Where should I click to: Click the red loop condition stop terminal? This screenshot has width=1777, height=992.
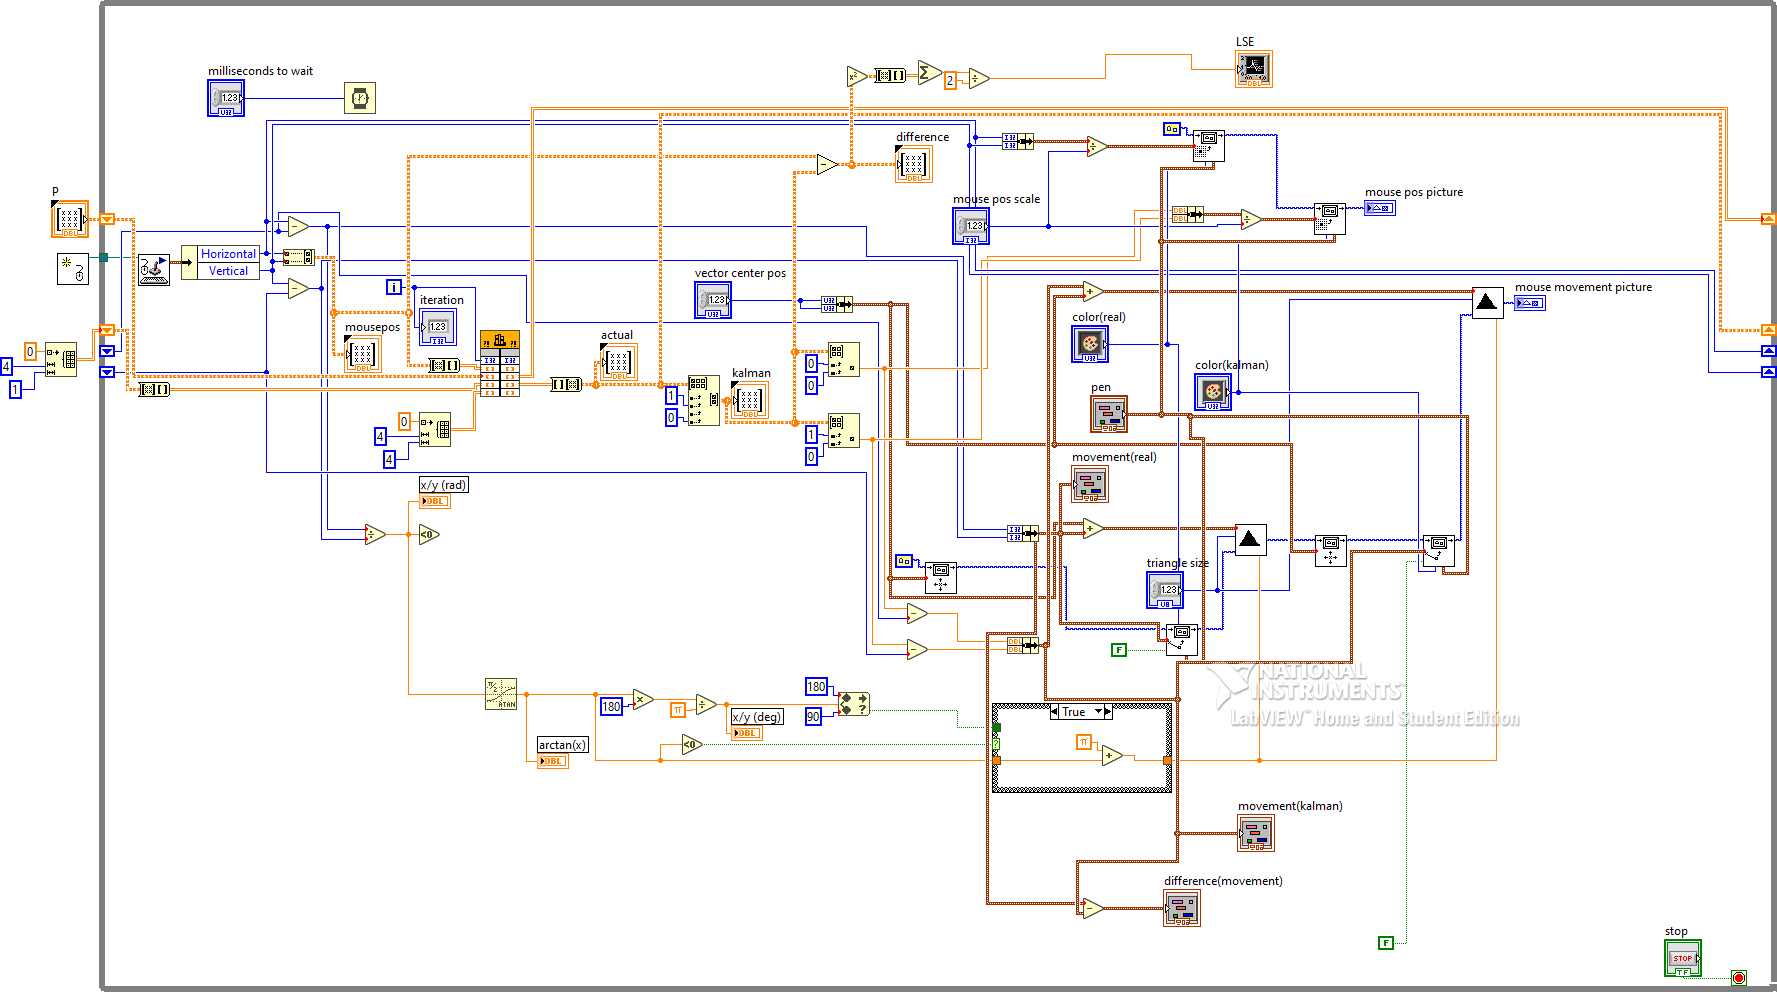click(x=1739, y=977)
